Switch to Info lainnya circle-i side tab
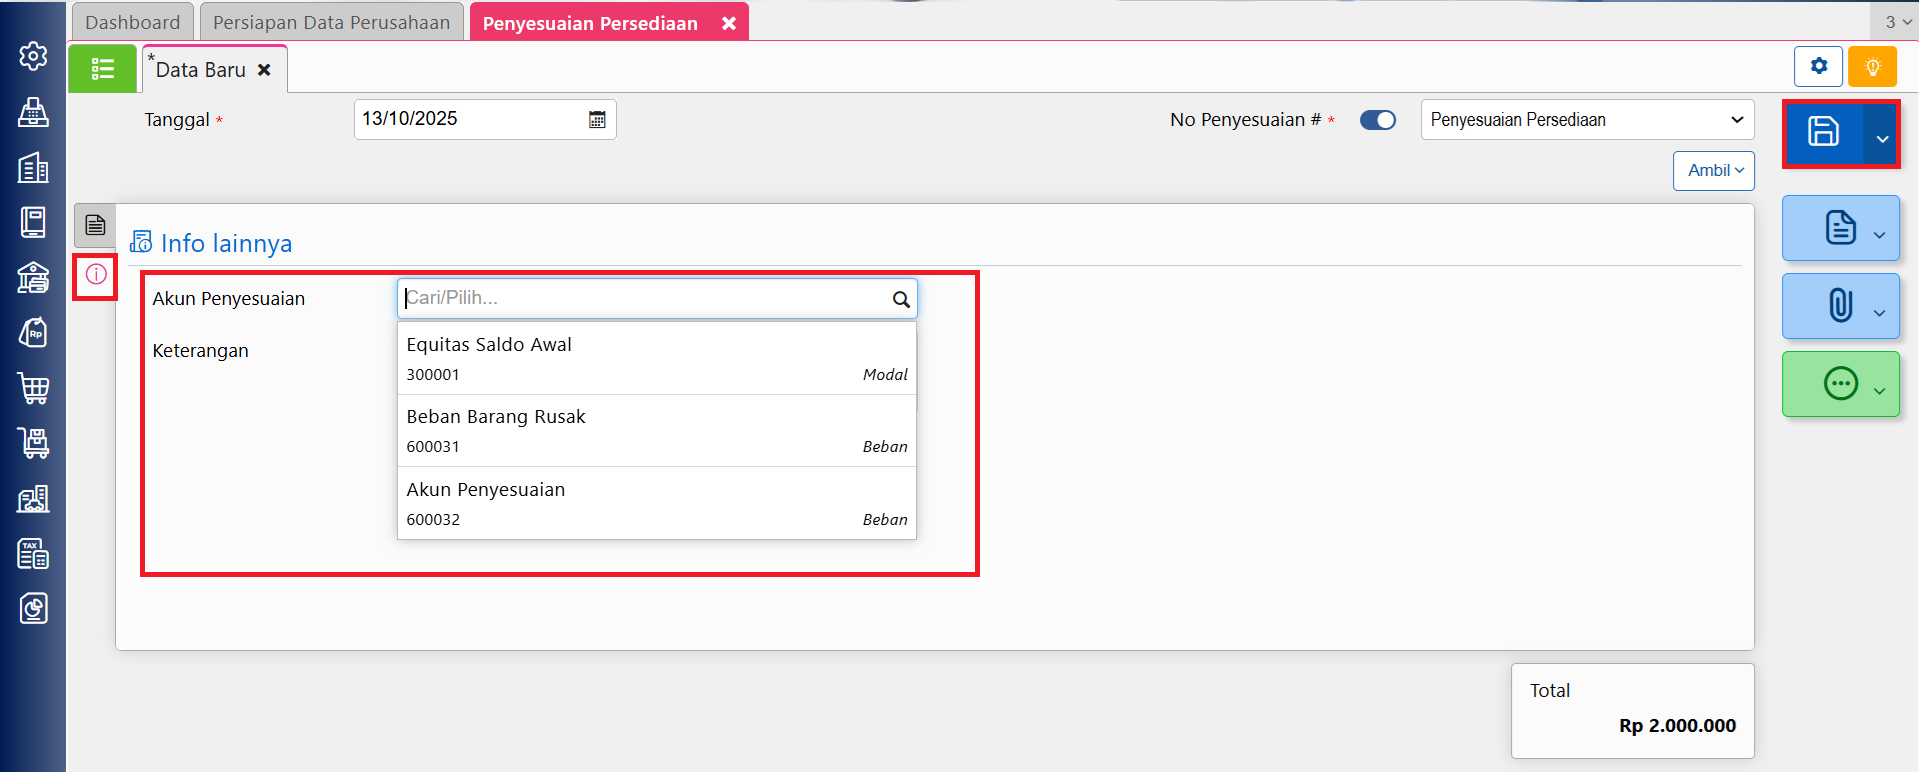Viewport: 1919px width, 772px height. coord(96,275)
